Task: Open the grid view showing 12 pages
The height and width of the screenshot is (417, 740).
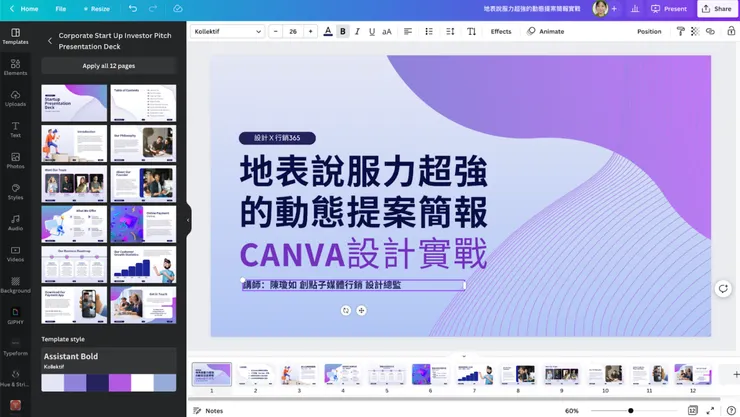Action: [692, 411]
